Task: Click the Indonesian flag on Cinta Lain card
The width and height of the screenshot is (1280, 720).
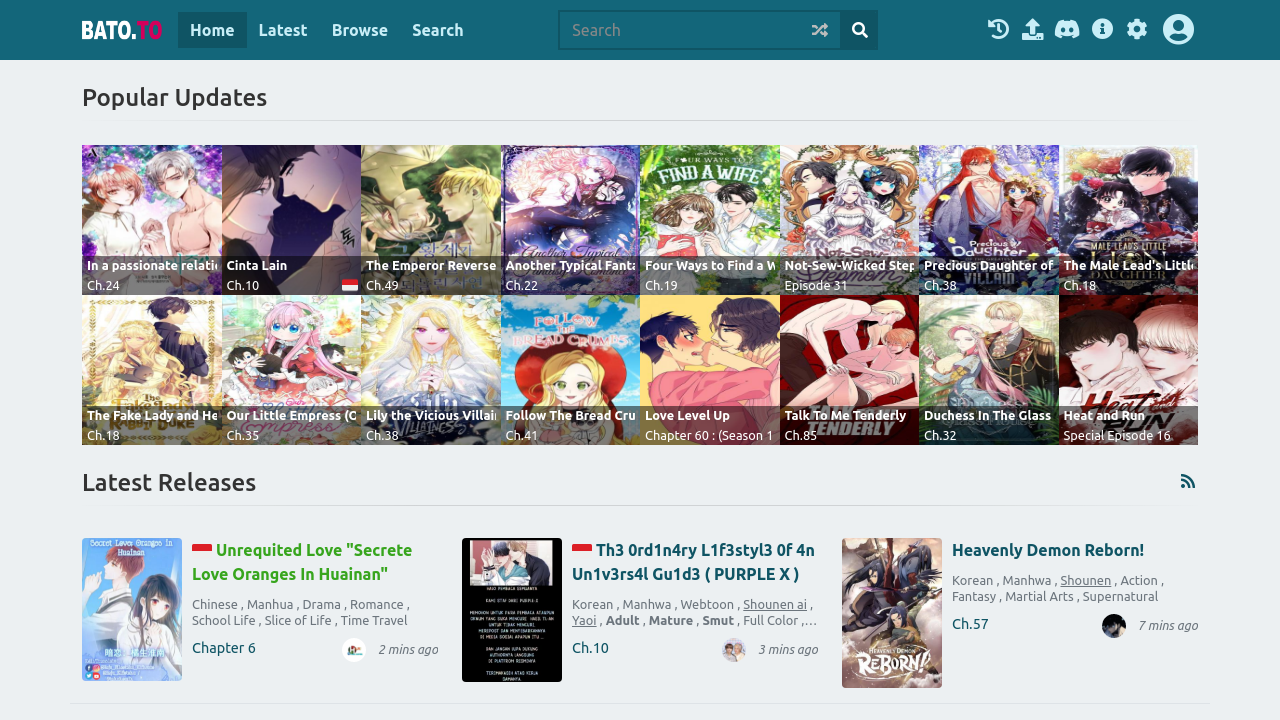Action: tap(349, 286)
